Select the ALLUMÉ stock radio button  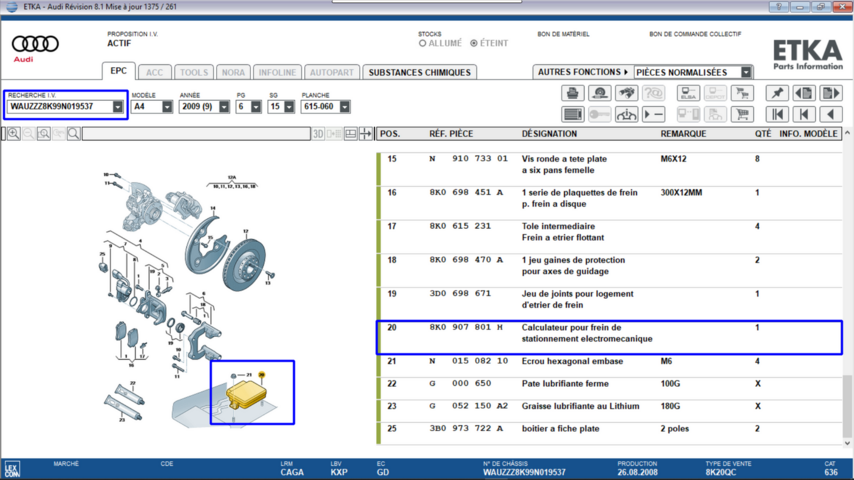422,43
